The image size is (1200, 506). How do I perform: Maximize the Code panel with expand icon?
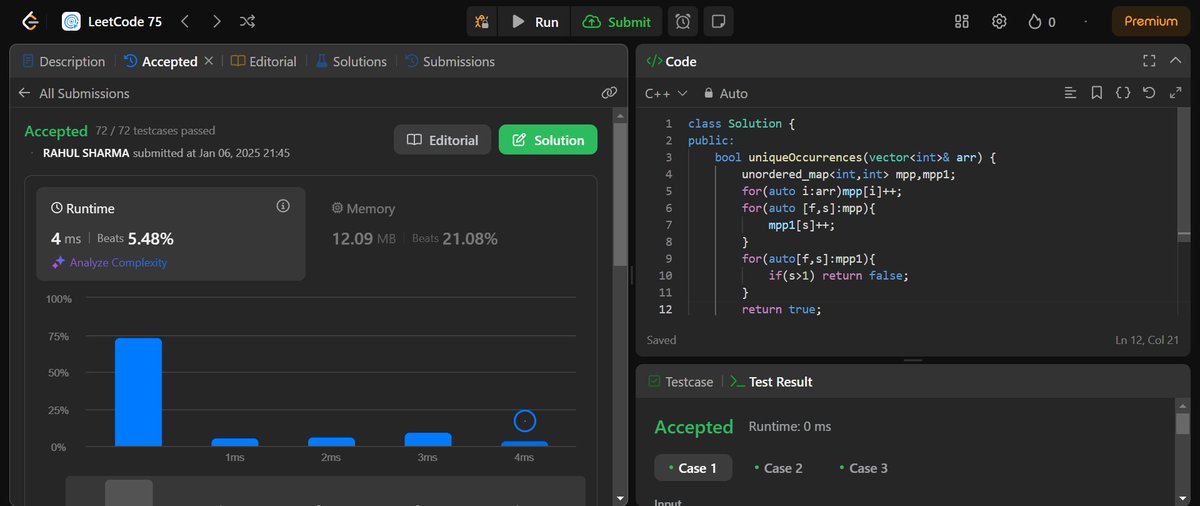pos(1149,61)
